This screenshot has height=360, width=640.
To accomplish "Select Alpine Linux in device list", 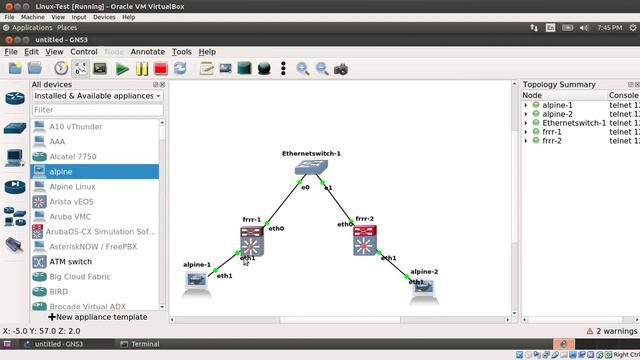I will coord(95,187).
